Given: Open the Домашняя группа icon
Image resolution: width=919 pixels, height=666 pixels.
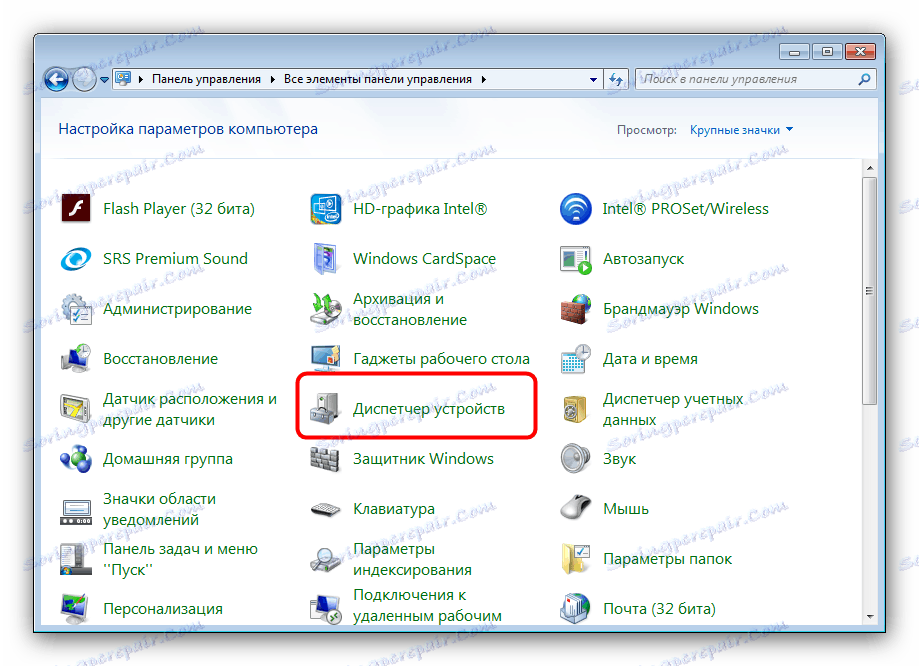Looking at the screenshot, I should point(76,459).
